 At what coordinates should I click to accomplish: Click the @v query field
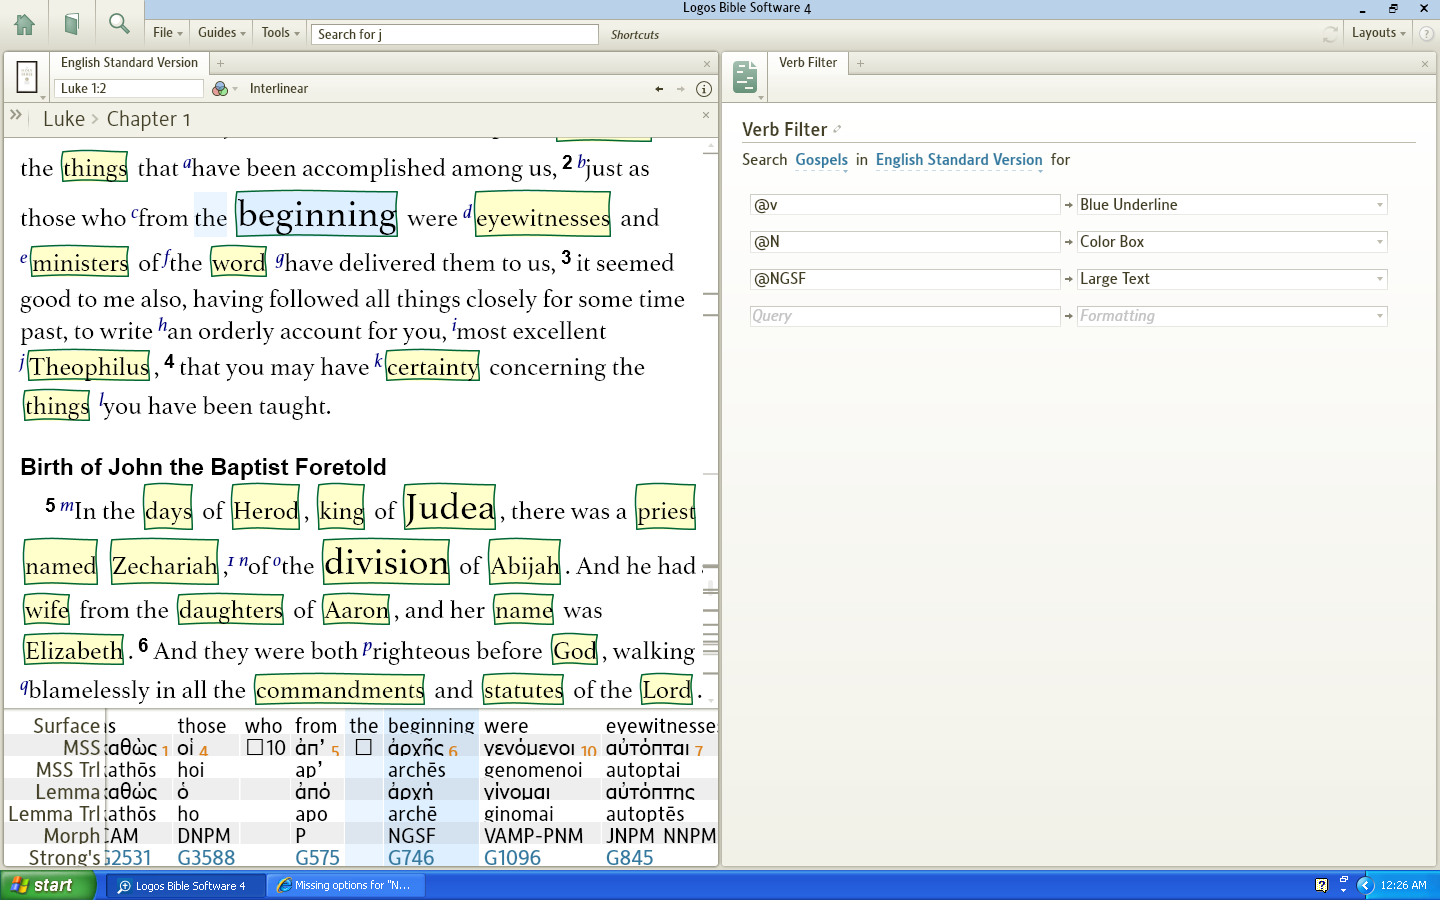click(x=905, y=205)
